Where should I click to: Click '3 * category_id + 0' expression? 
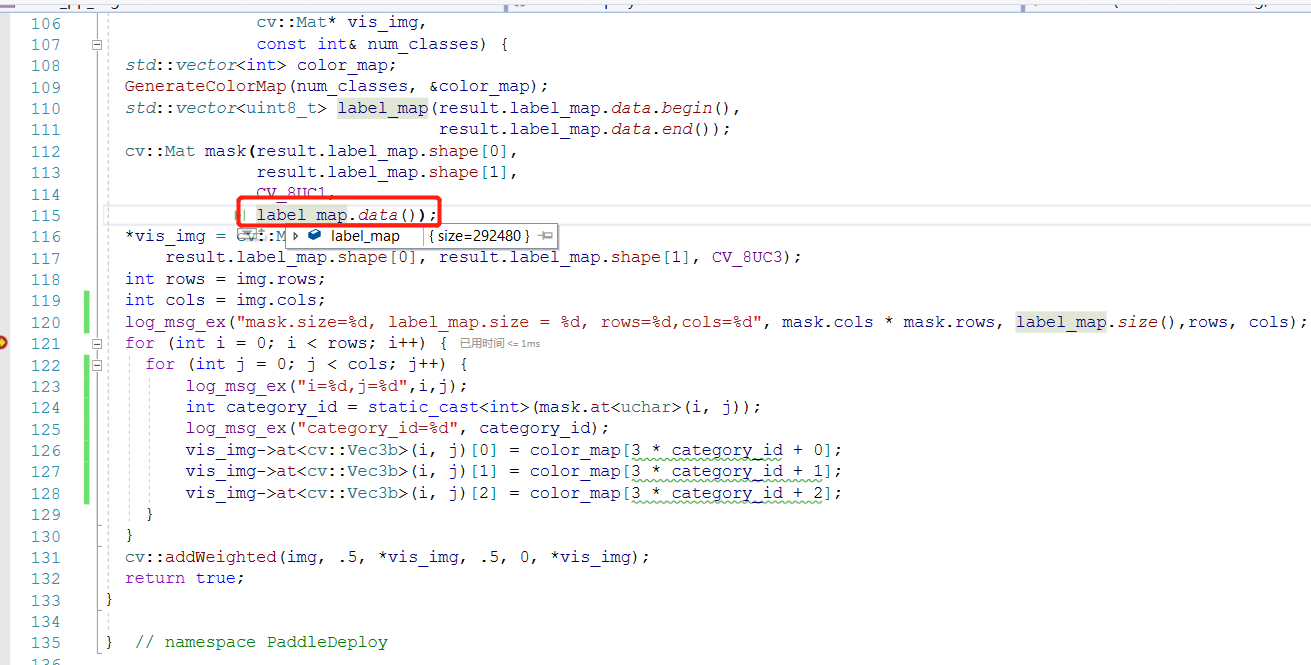tap(732, 450)
